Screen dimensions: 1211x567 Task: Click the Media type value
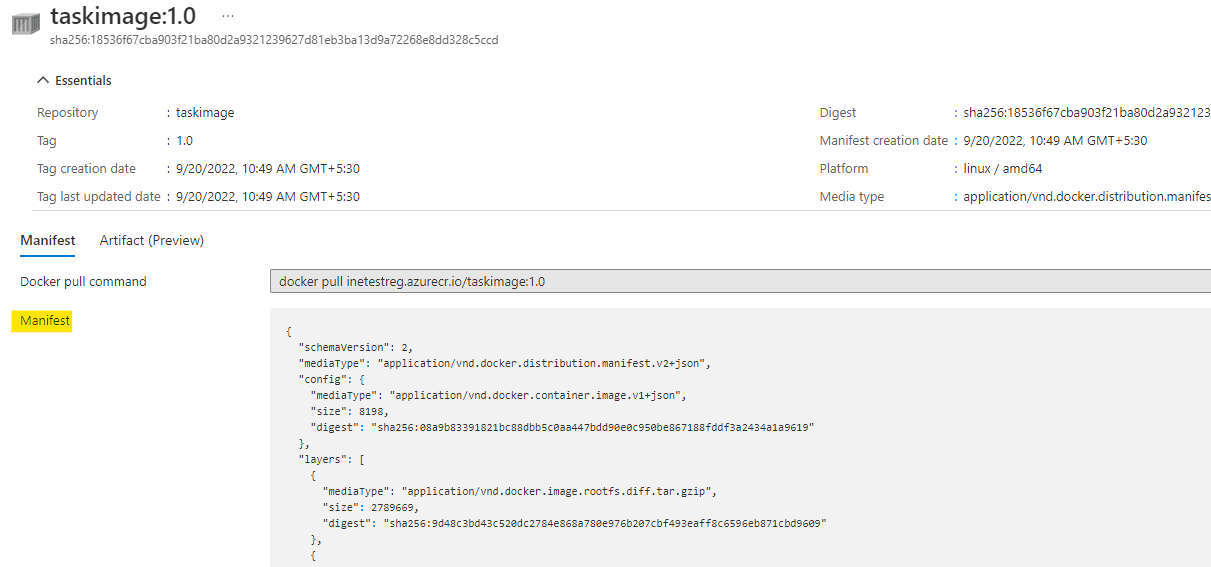pyautogui.click(x=1086, y=197)
